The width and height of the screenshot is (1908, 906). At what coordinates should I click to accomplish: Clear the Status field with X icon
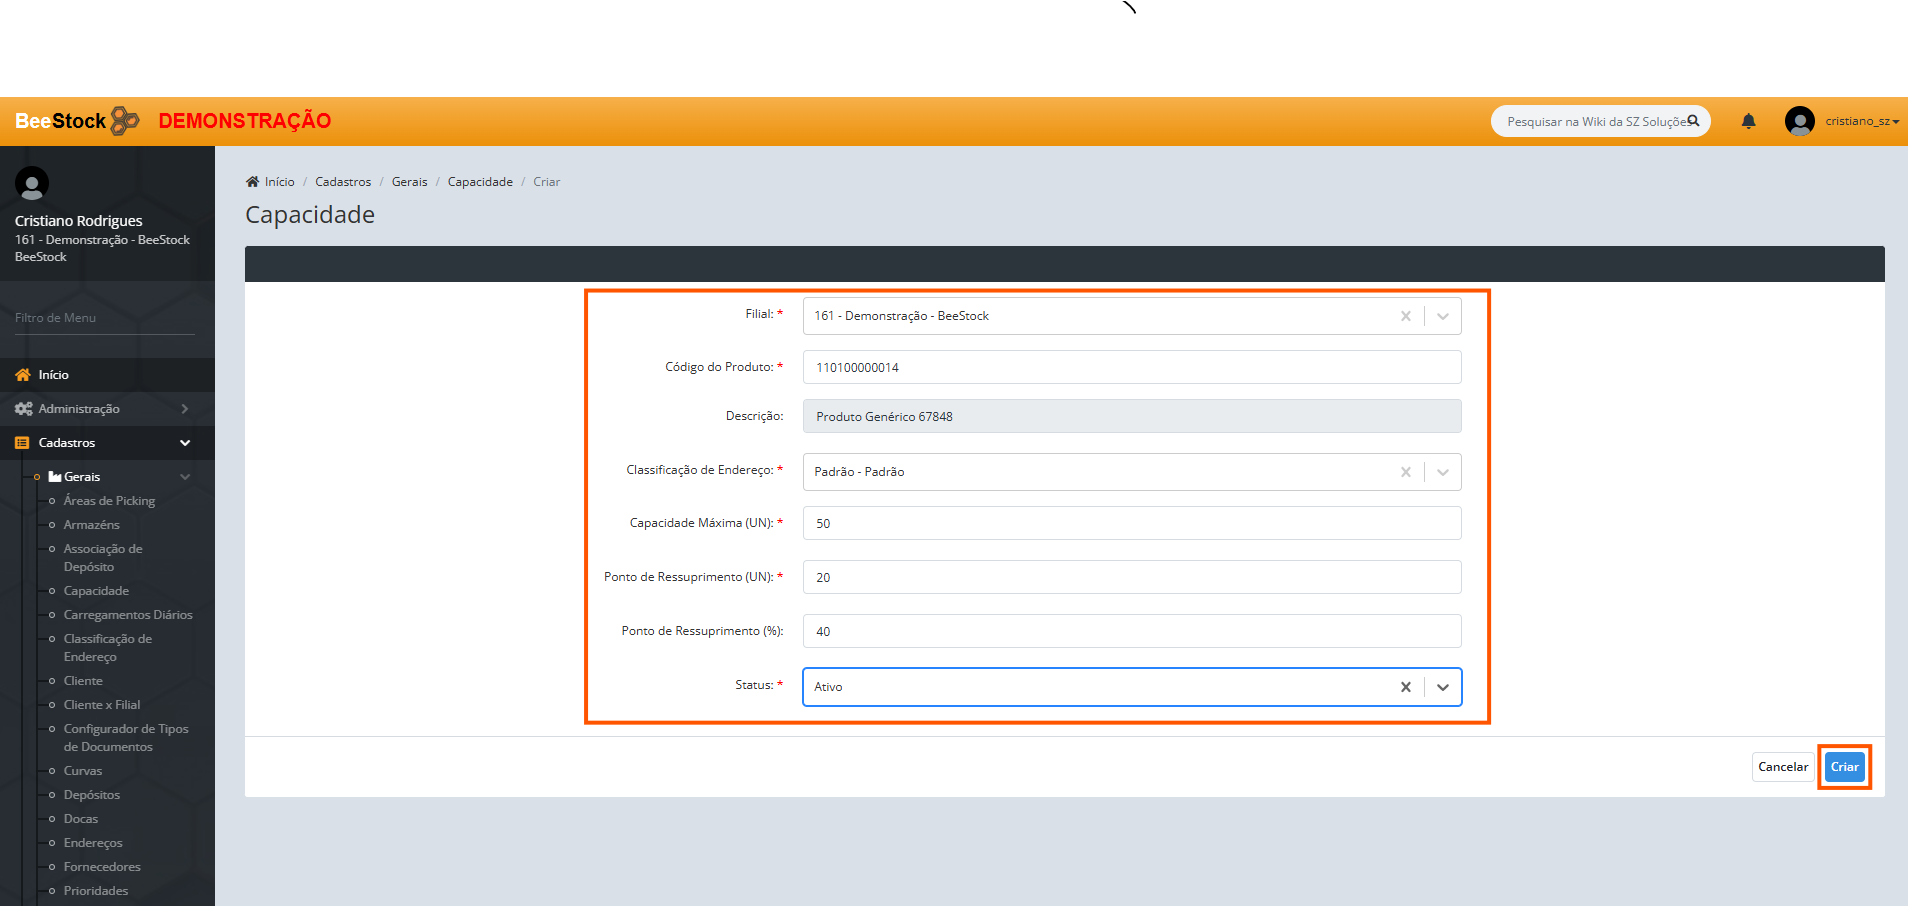point(1405,687)
